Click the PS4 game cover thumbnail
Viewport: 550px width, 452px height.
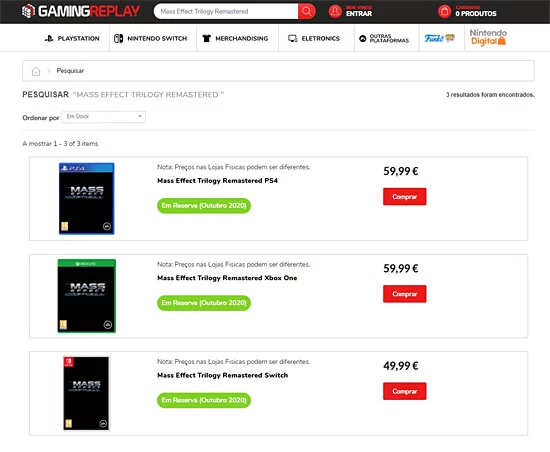[x=87, y=198]
